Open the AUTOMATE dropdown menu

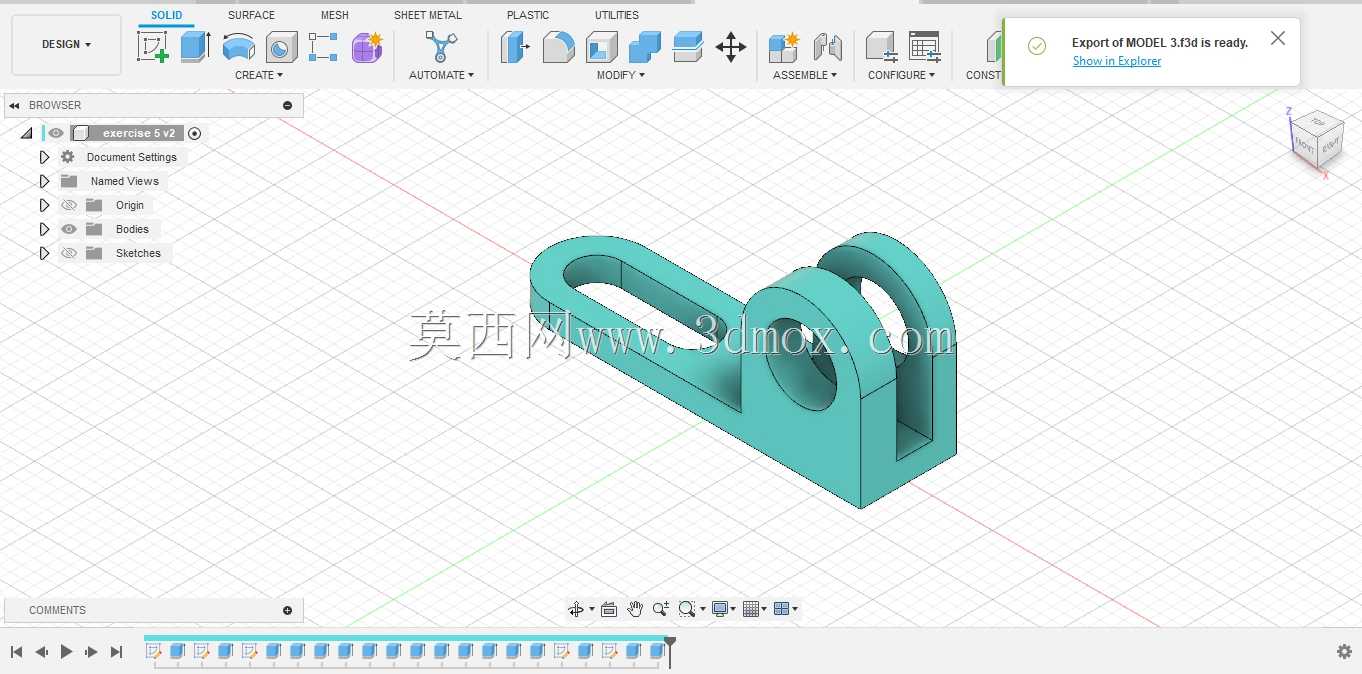[441, 75]
